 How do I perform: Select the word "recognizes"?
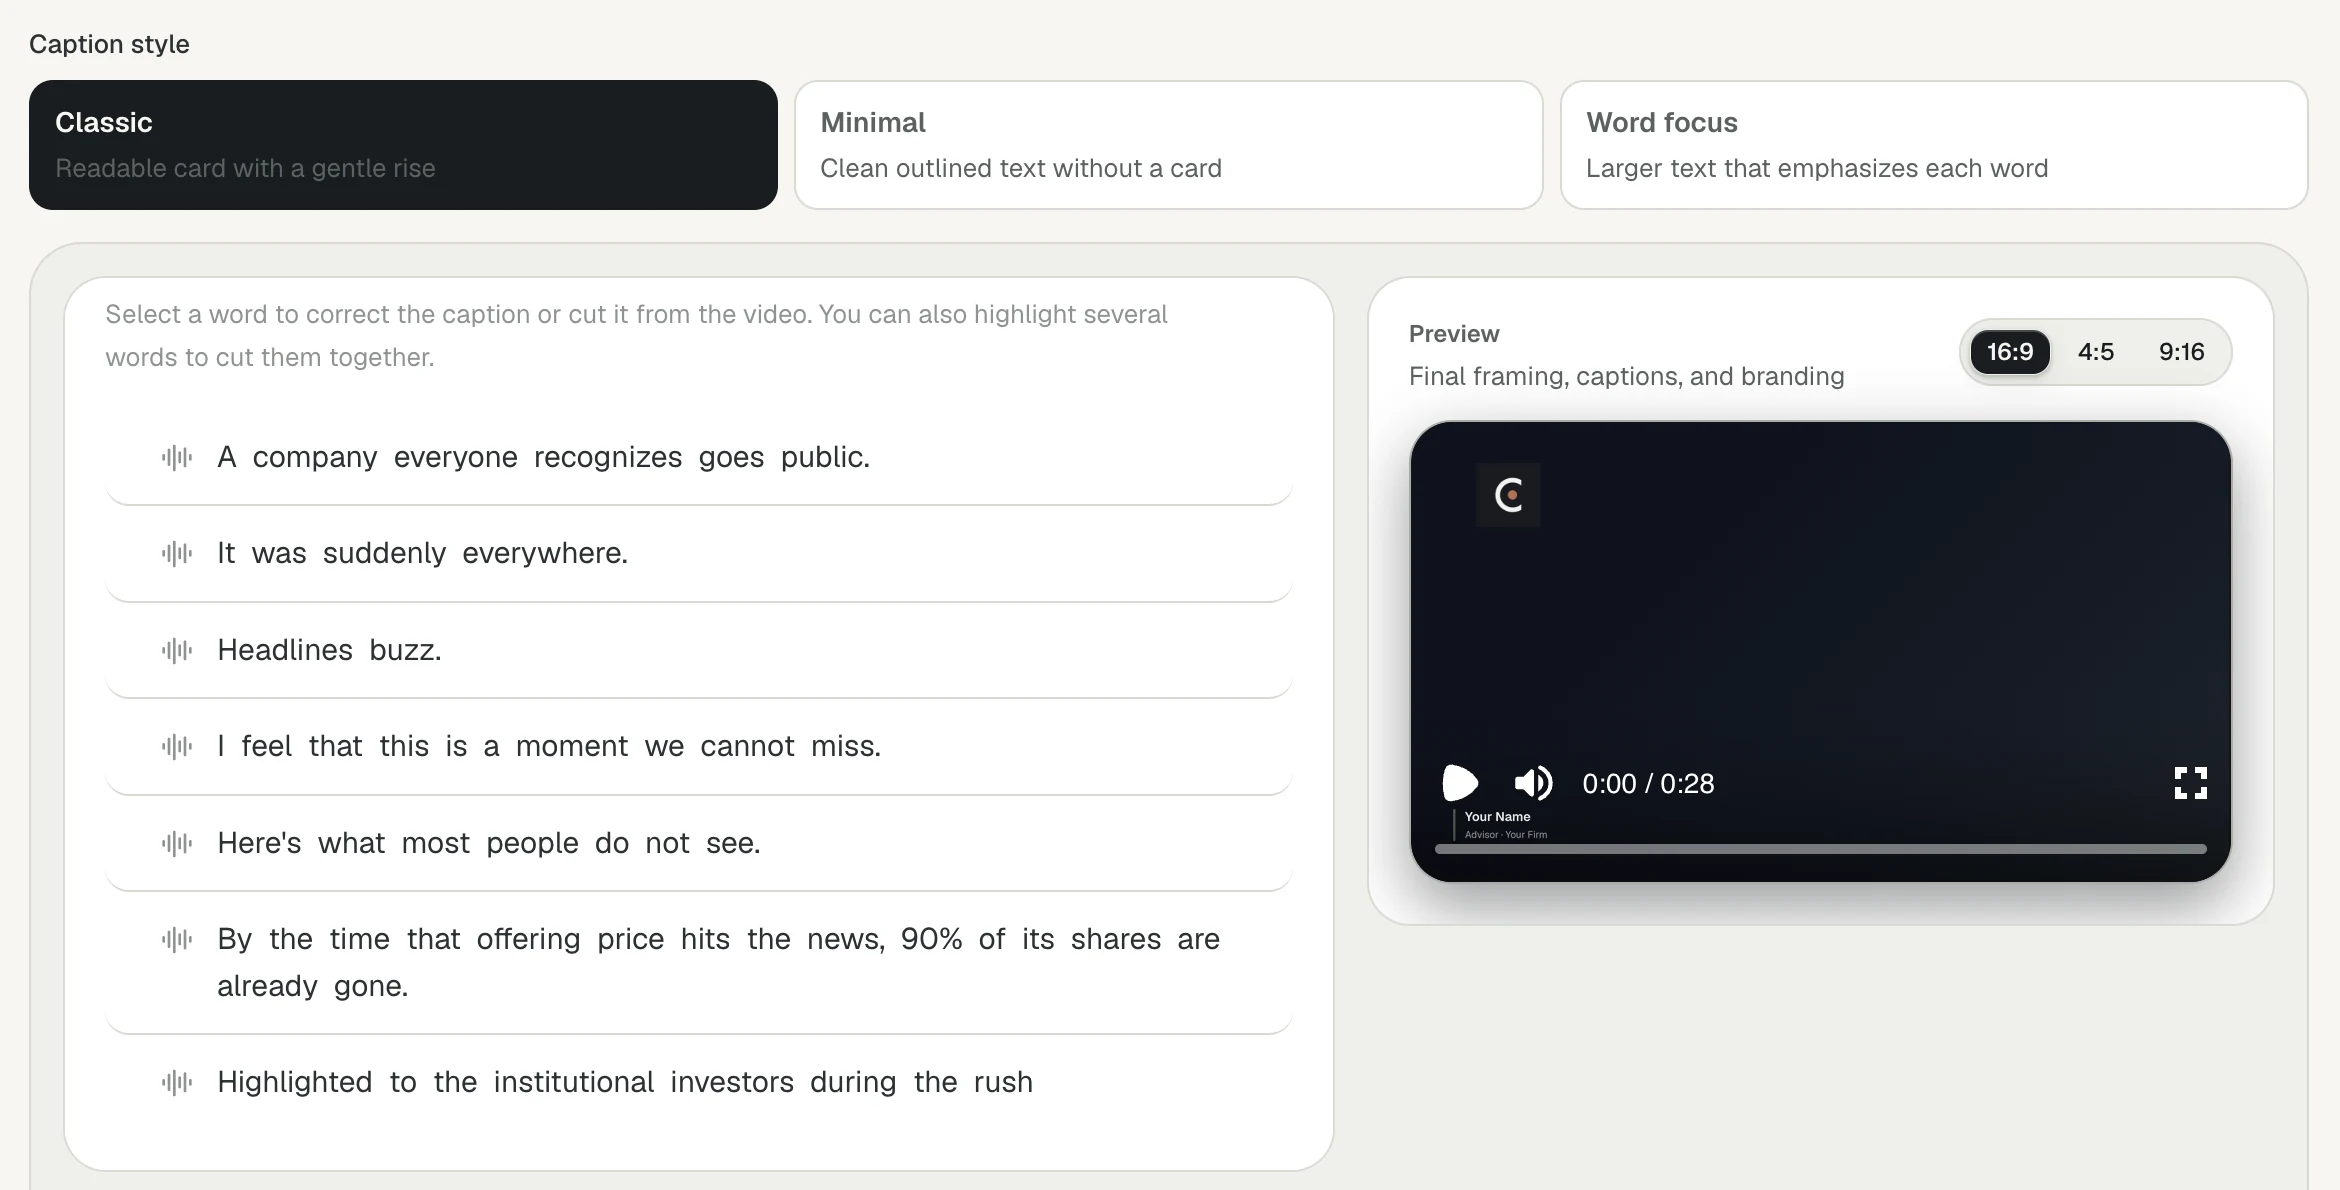point(608,457)
